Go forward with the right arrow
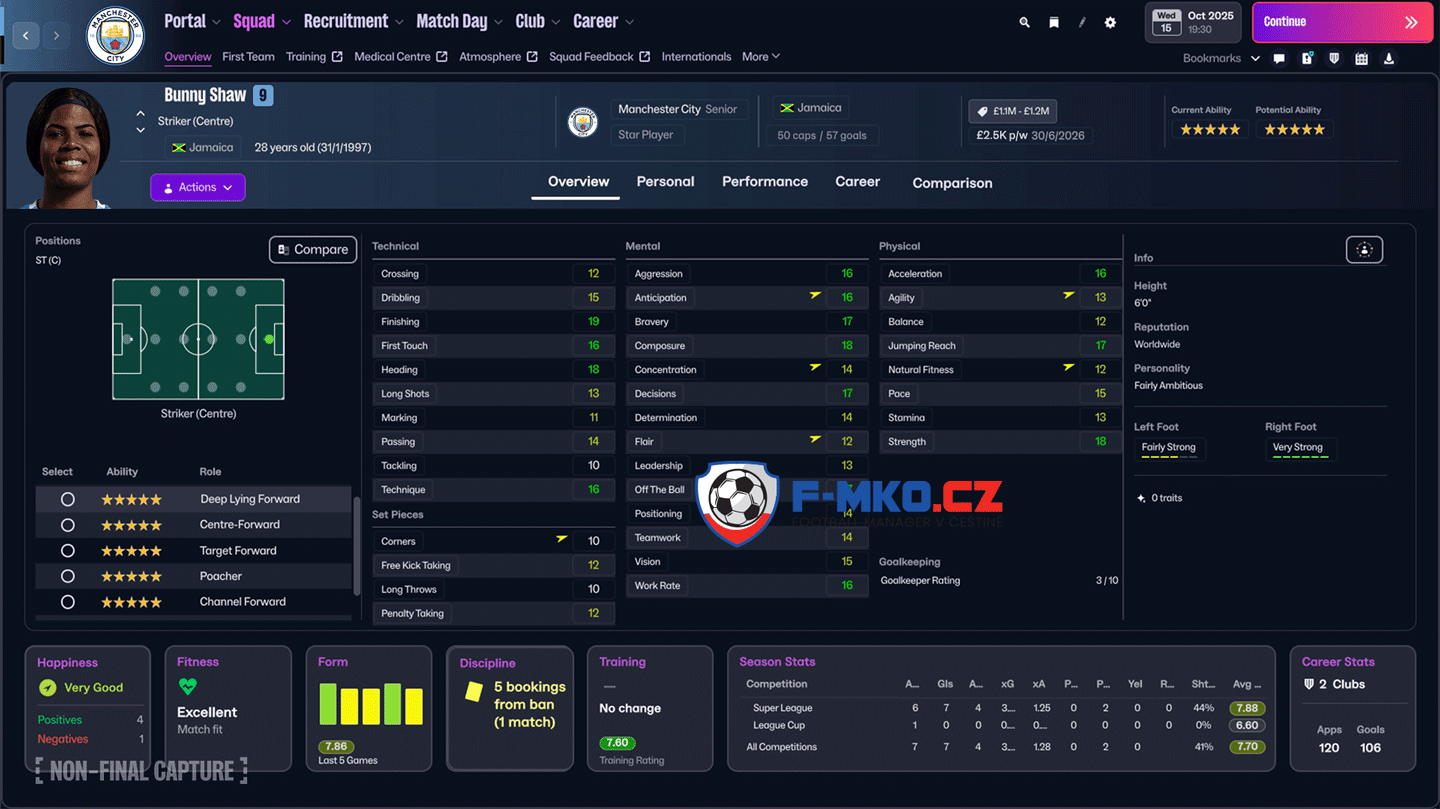Image resolution: width=1440 pixels, height=809 pixels. tap(56, 36)
